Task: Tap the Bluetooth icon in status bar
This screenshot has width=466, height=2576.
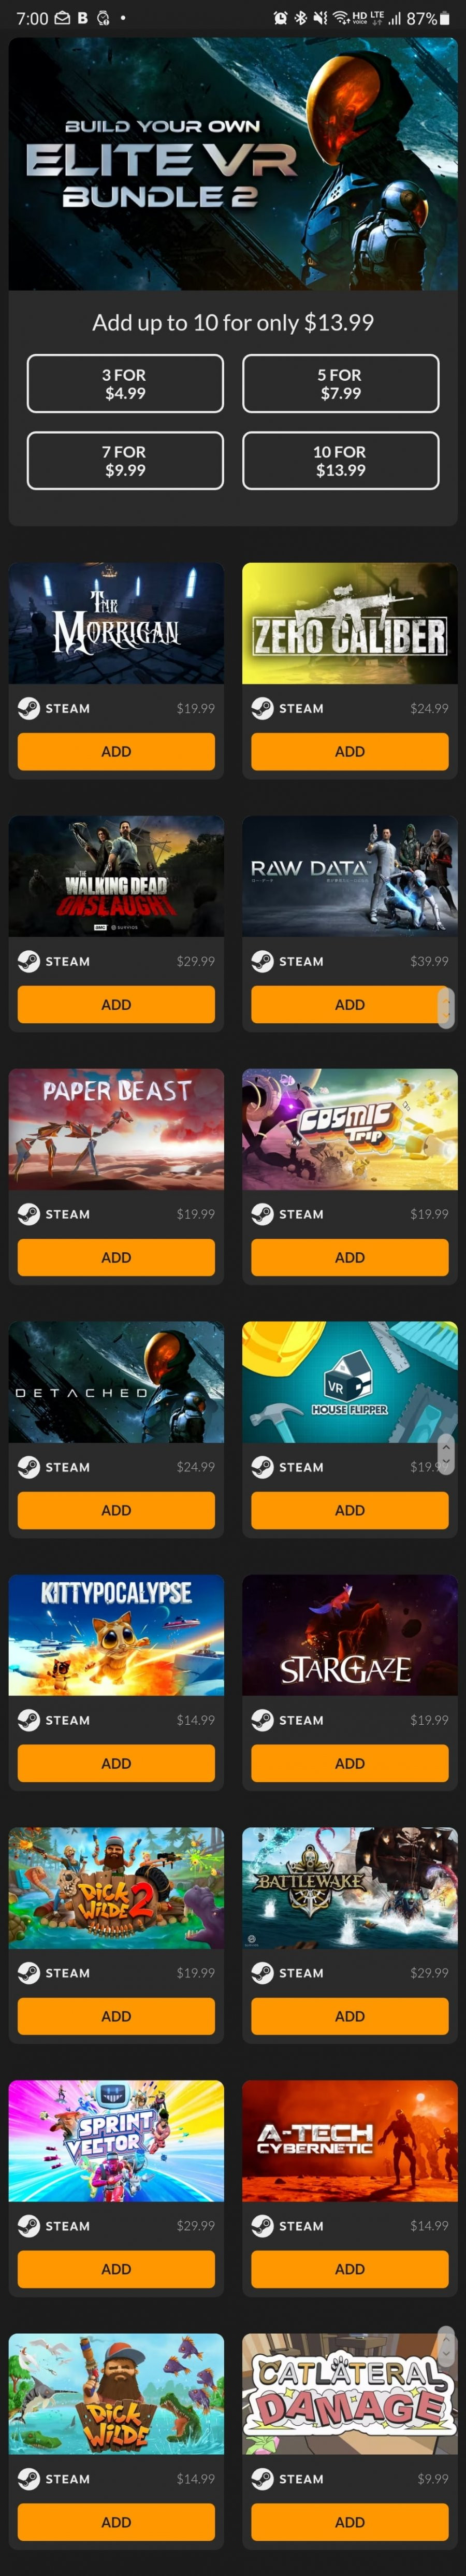Action: tap(300, 18)
